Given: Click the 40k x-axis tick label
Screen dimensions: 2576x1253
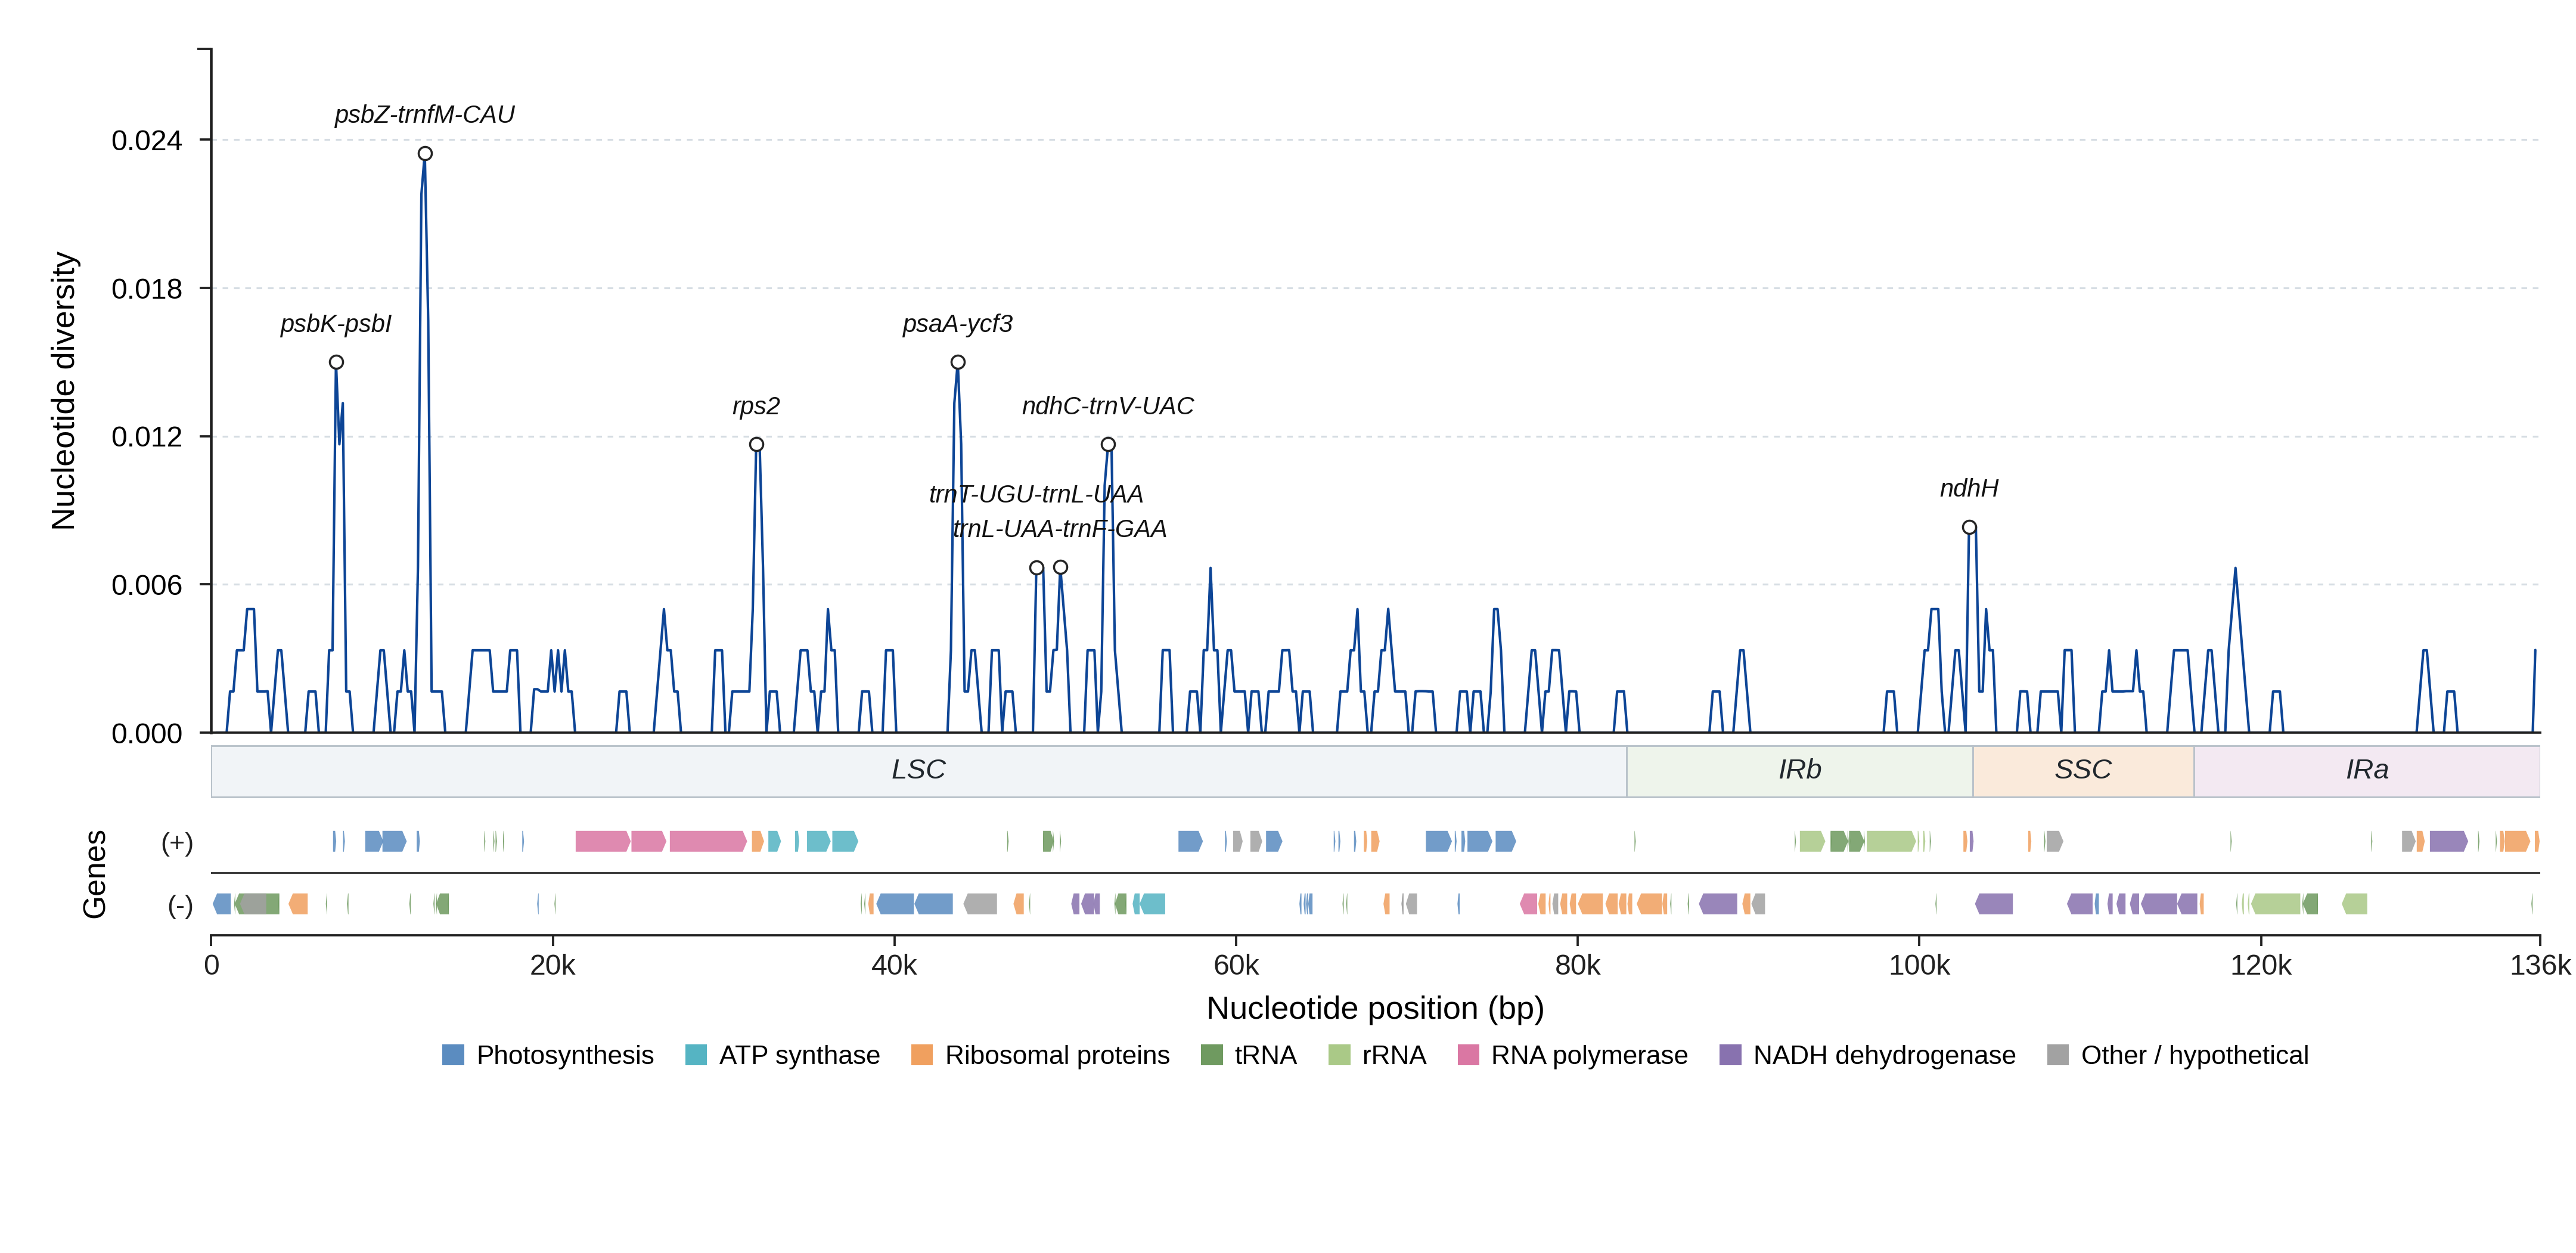Looking at the screenshot, I should (x=894, y=966).
